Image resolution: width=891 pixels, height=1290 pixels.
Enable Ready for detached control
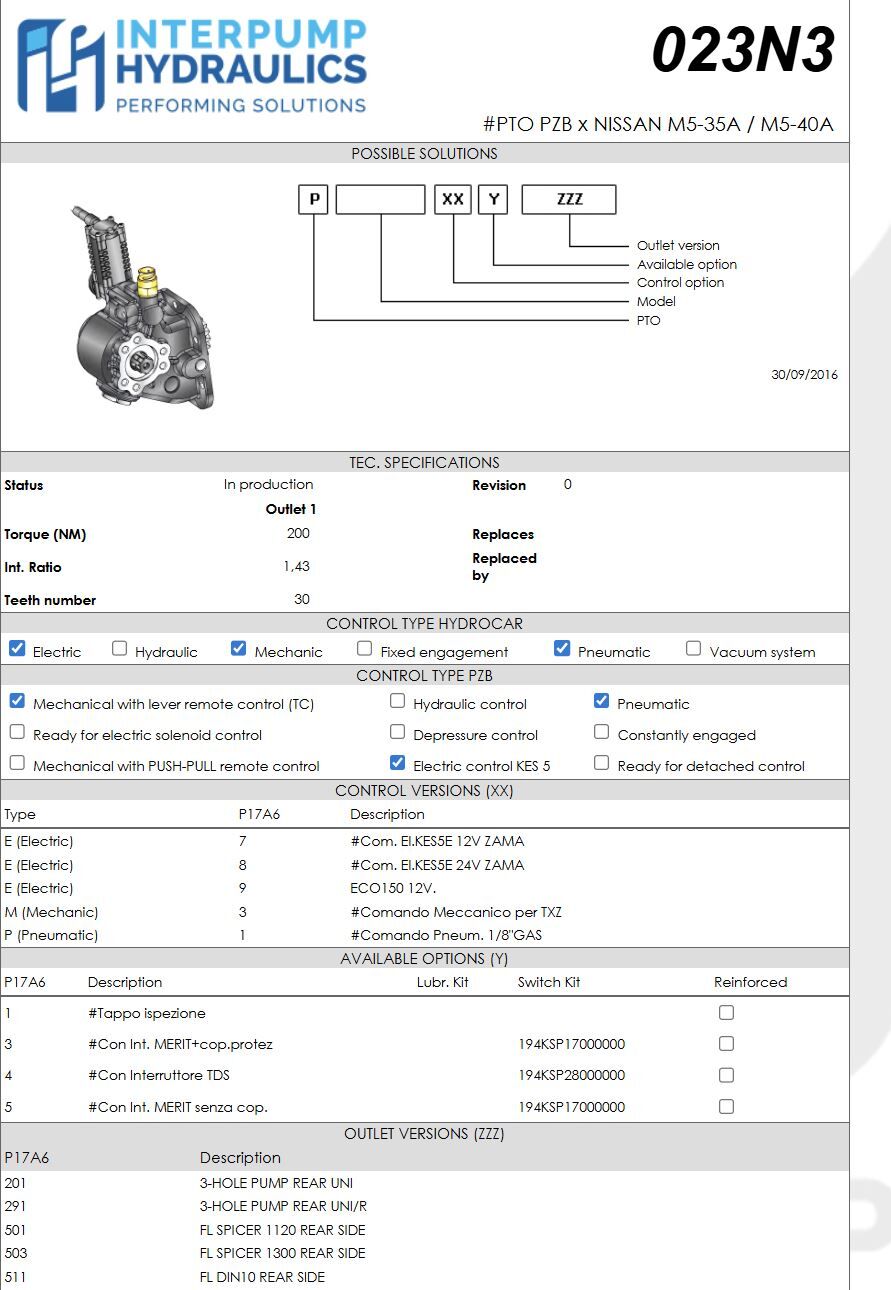tap(601, 763)
